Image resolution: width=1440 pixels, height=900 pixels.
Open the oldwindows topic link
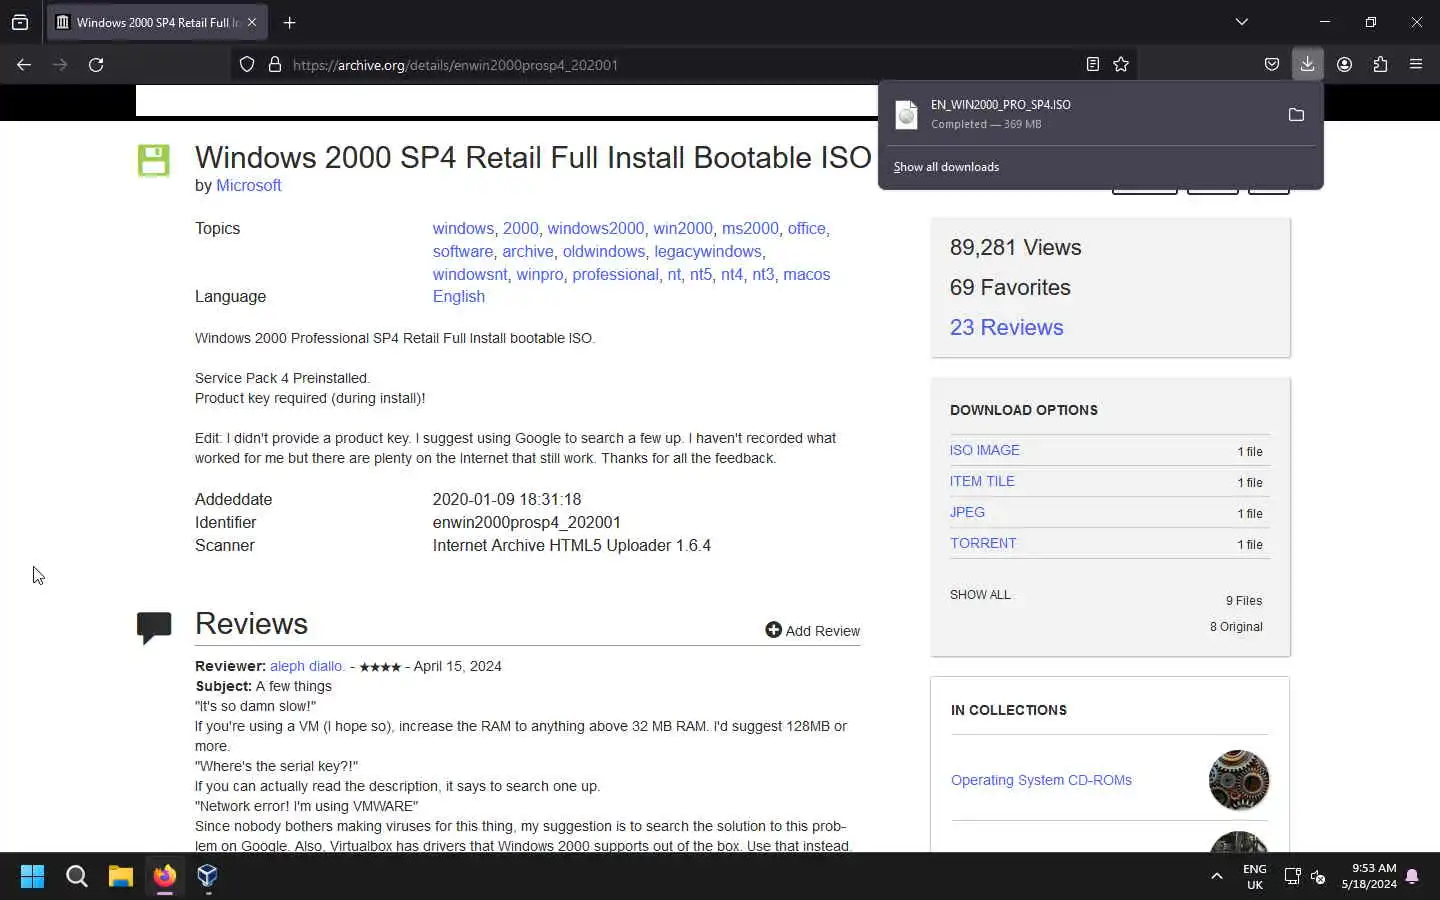pos(604,252)
